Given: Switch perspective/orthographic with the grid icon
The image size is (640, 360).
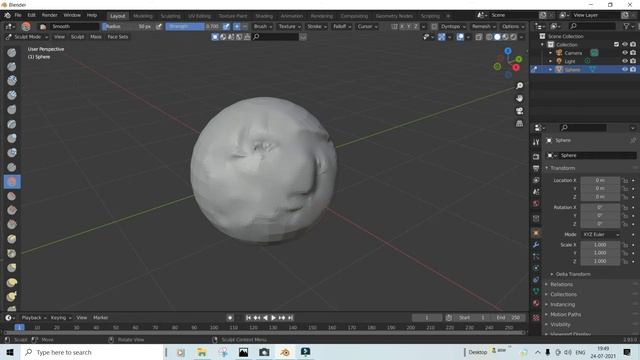Looking at the screenshot, I should (519, 124).
